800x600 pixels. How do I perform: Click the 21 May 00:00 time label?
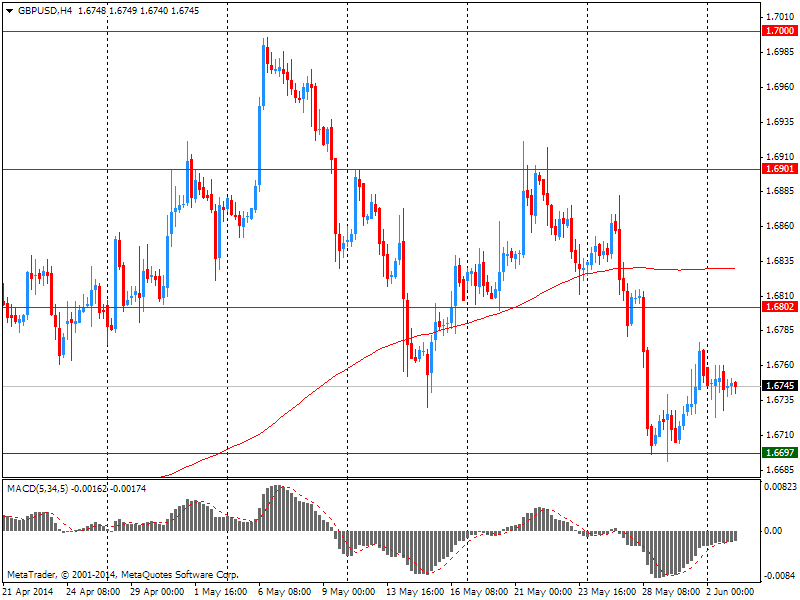click(543, 592)
